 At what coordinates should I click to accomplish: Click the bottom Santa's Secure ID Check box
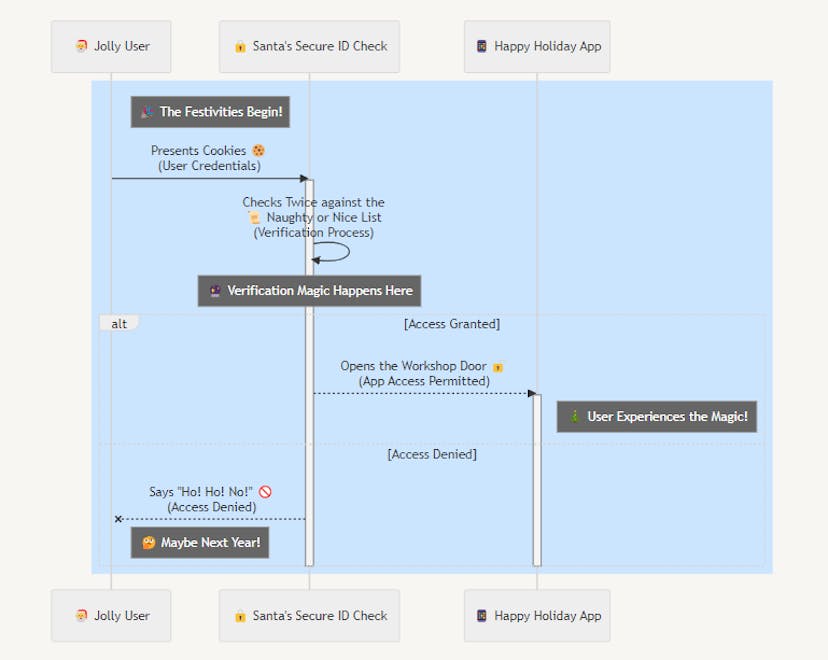point(309,616)
